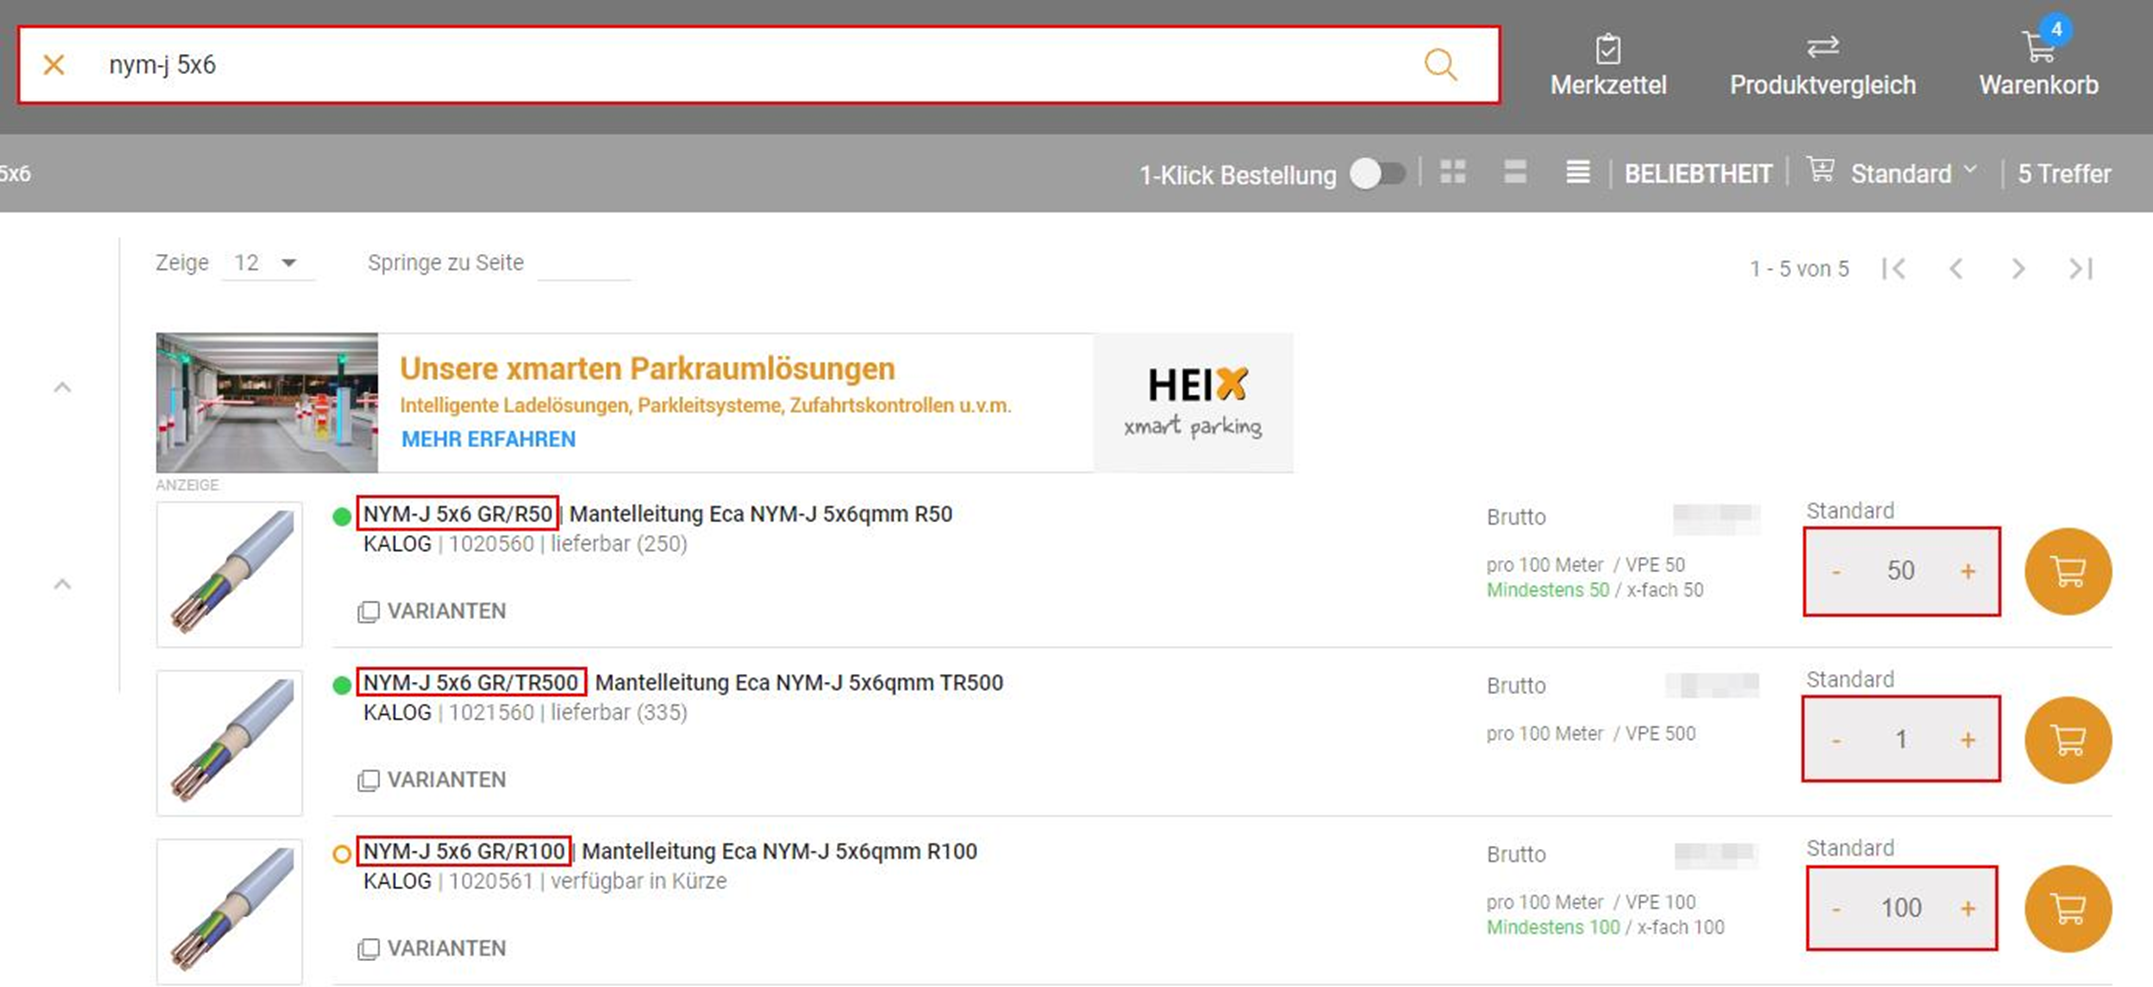
Task: Open the Merkzettel wishlist
Action: tap(1608, 65)
